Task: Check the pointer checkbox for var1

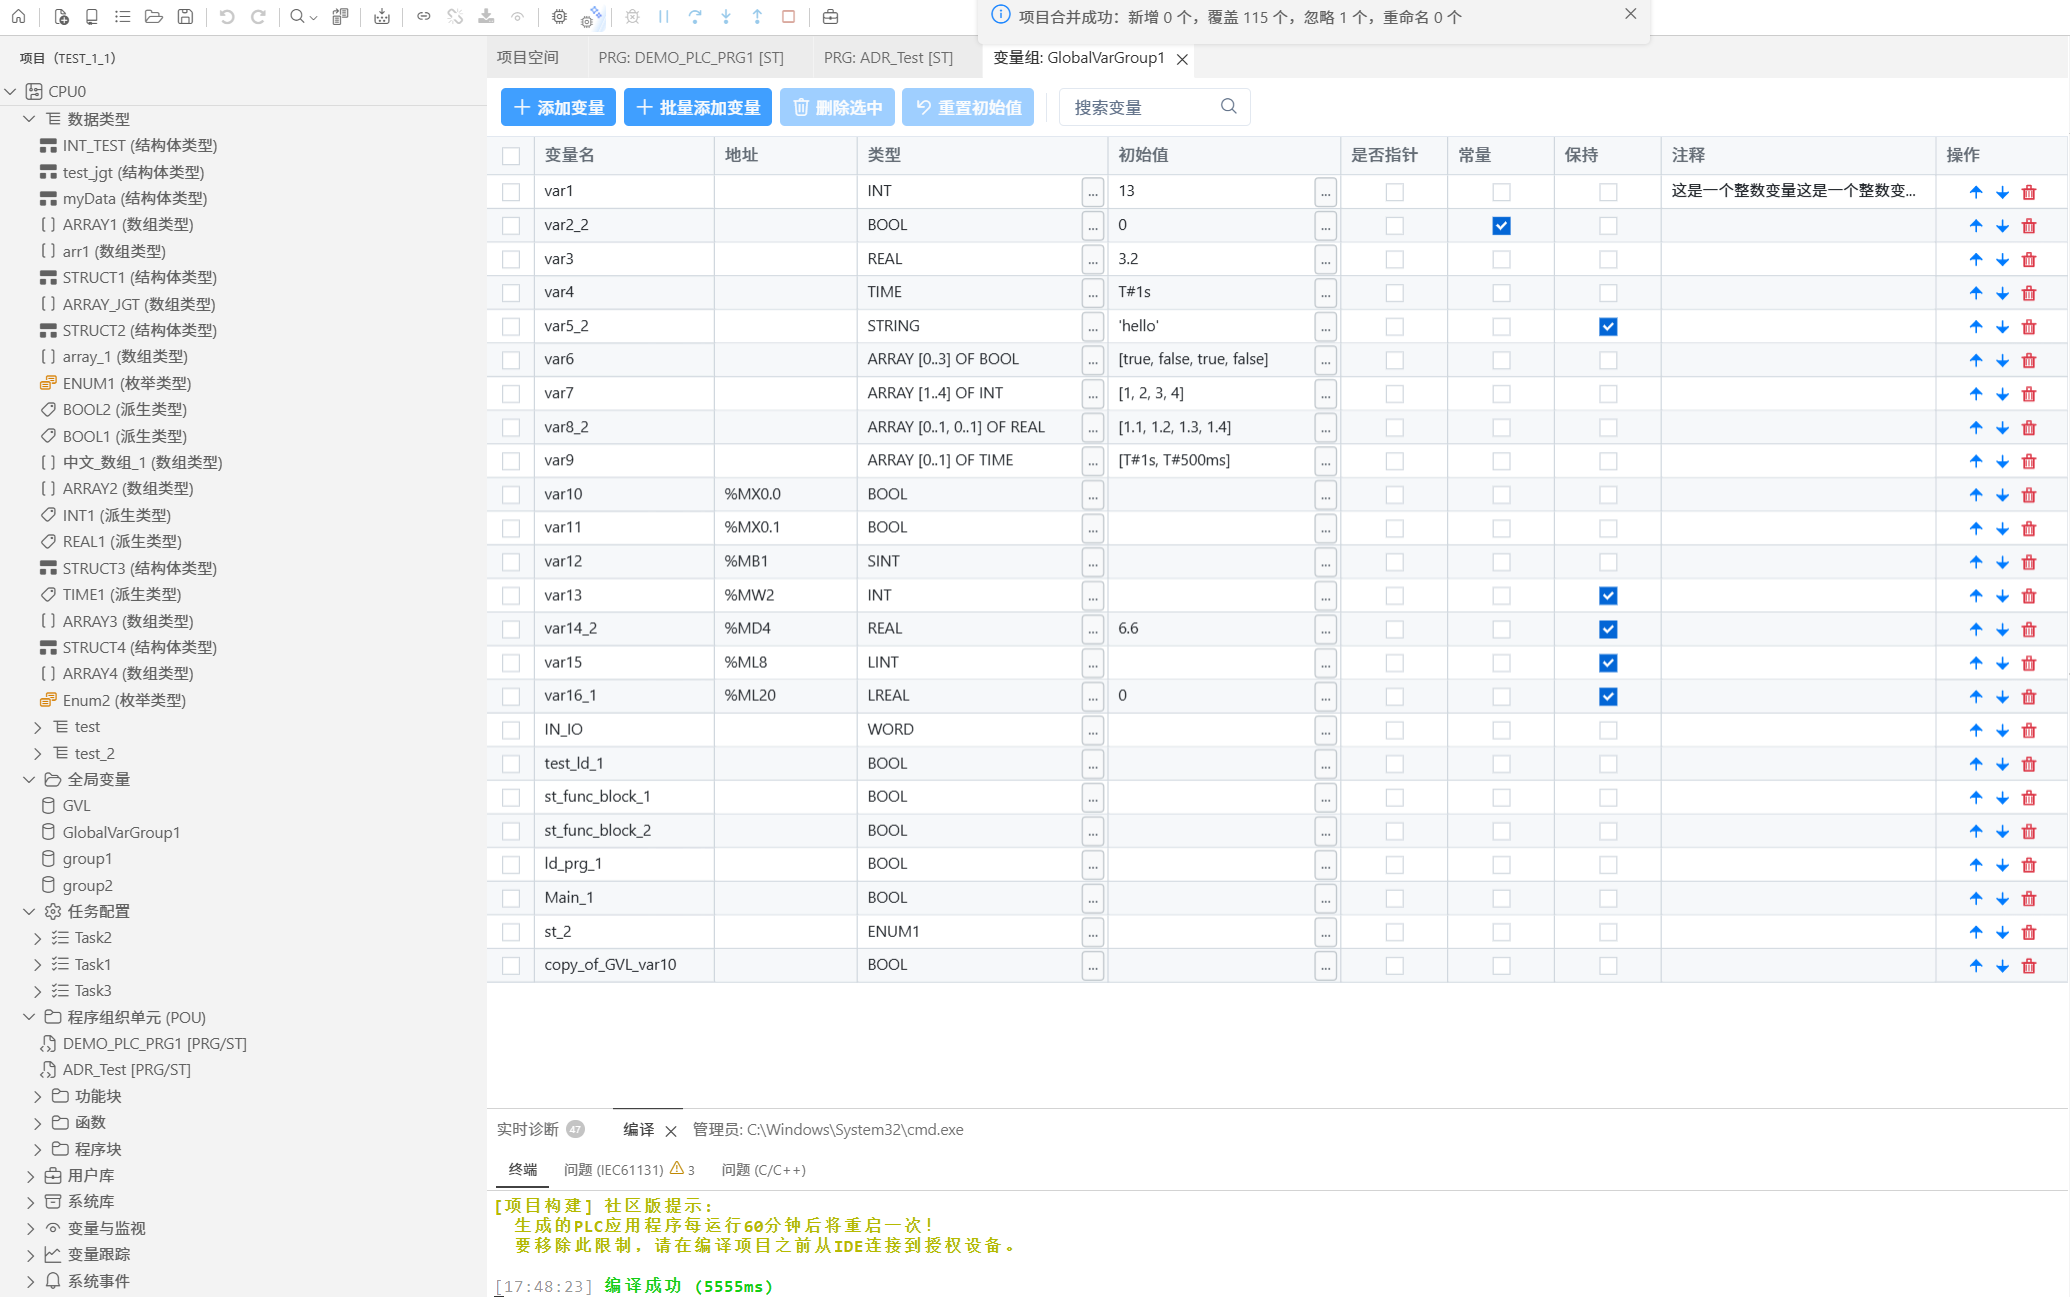Action: point(1394,192)
